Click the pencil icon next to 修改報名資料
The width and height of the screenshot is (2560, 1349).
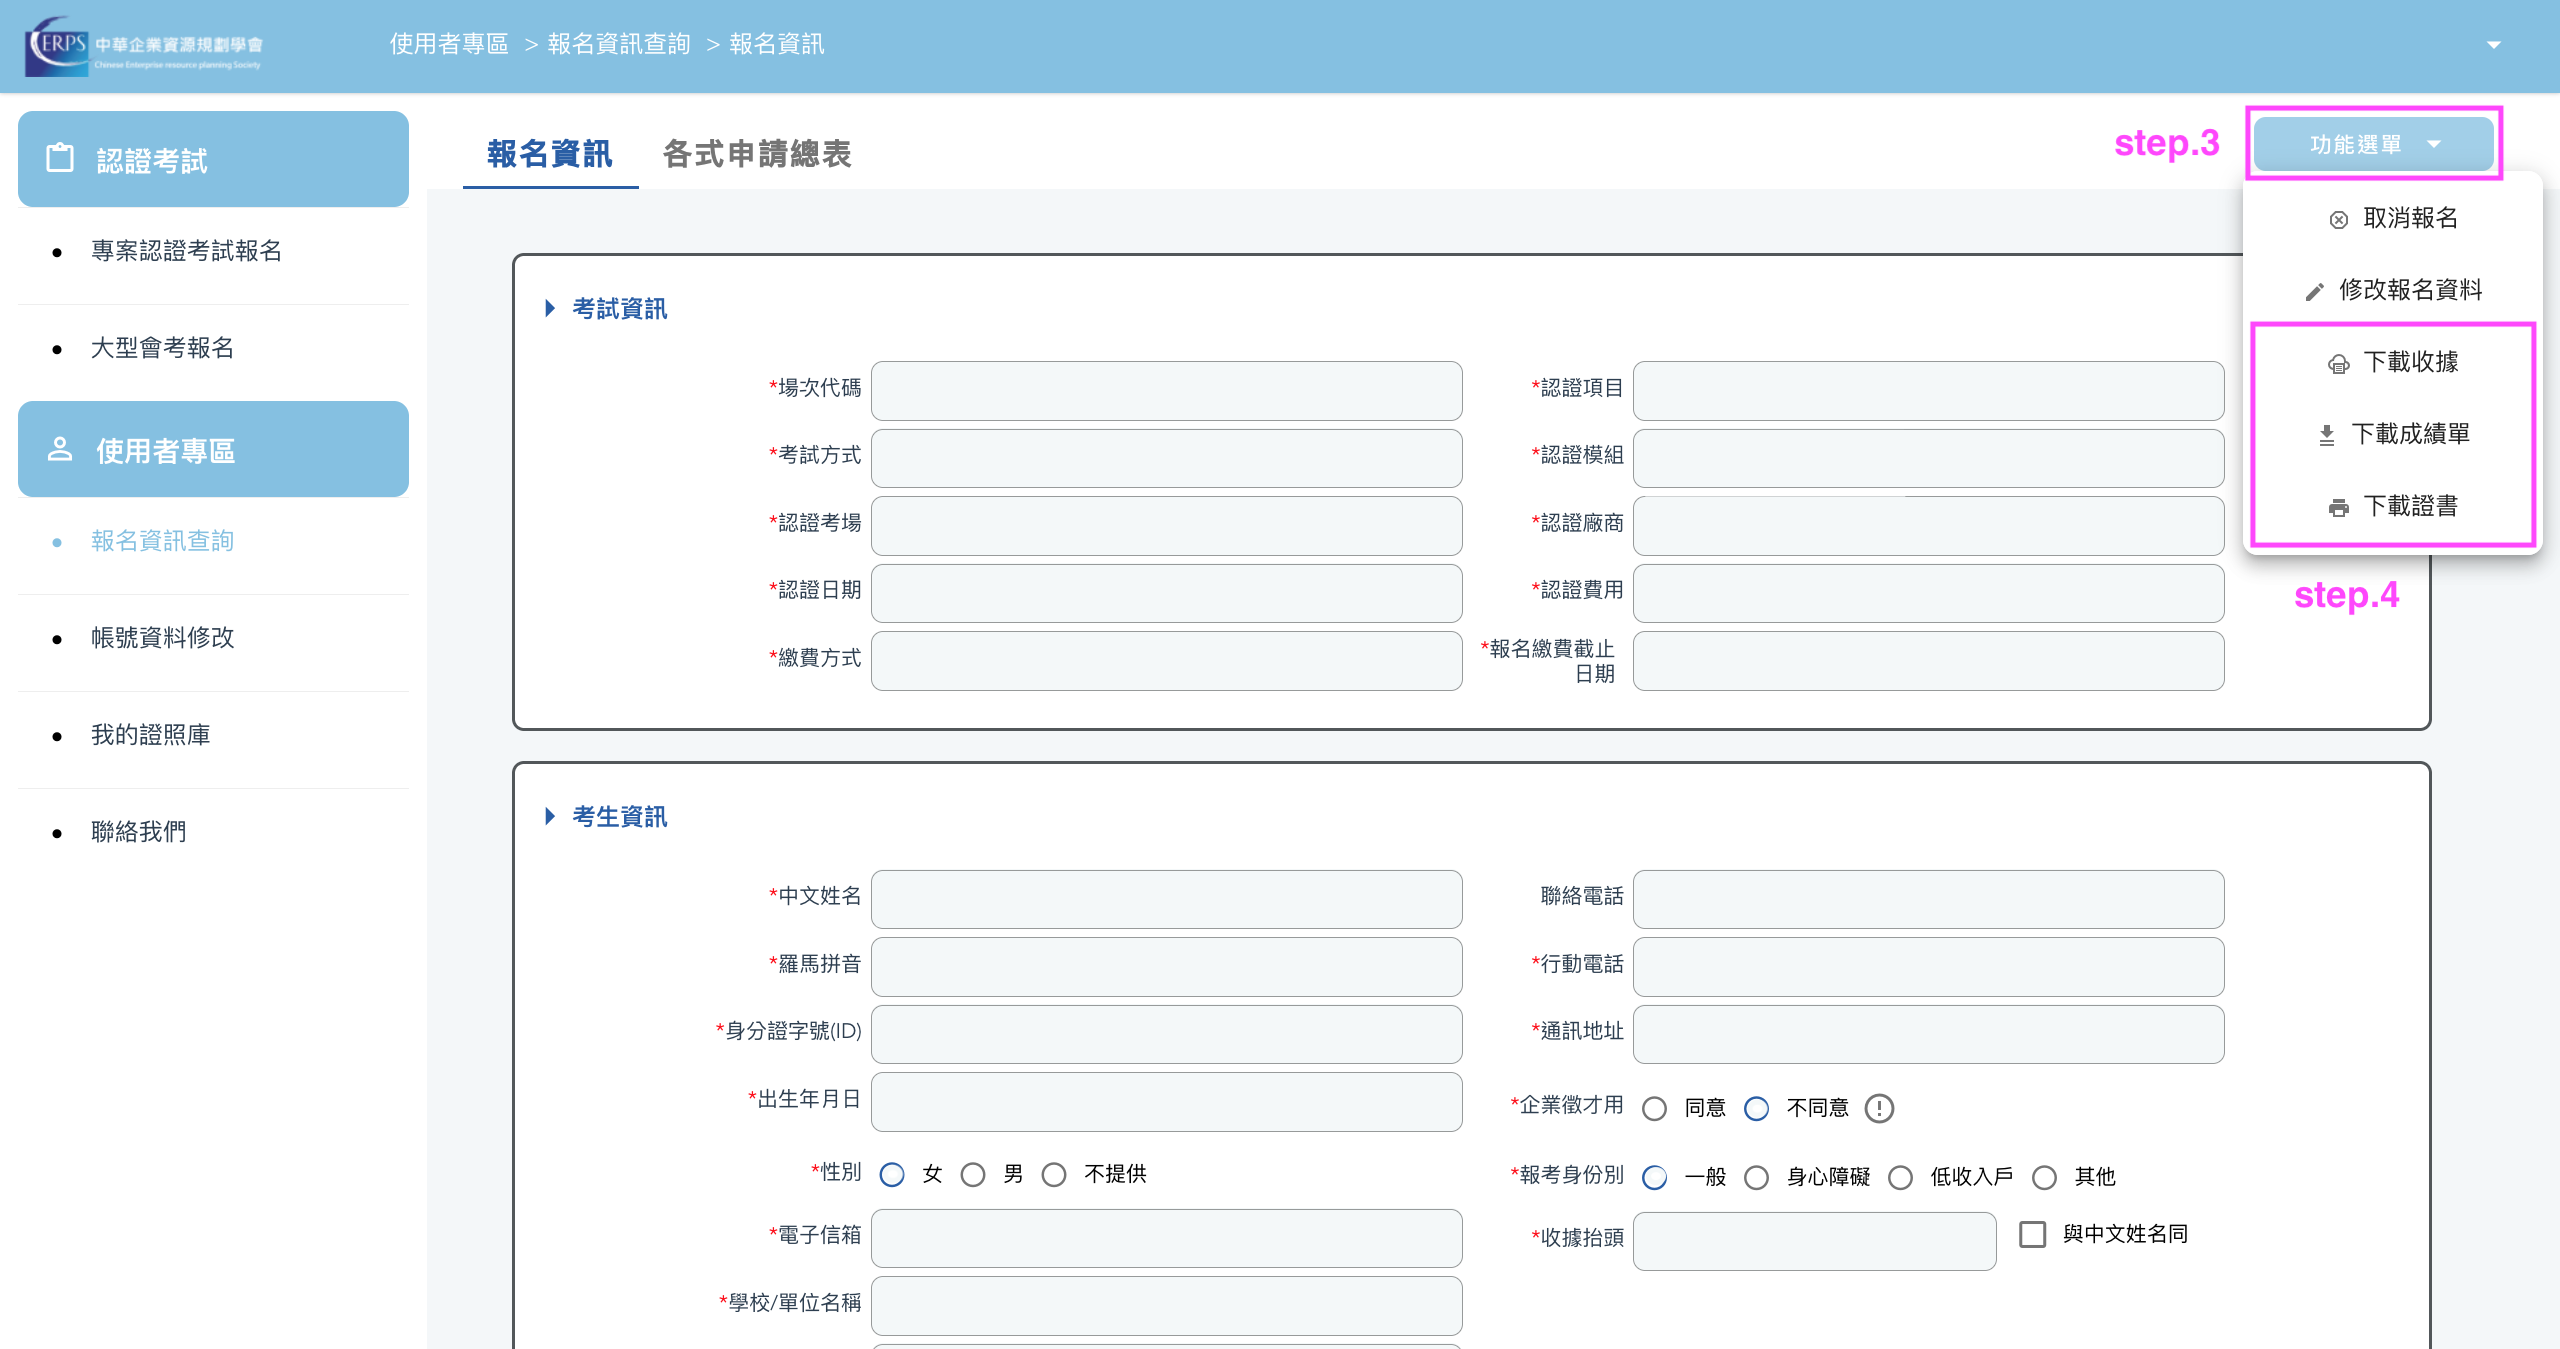pos(2314,291)
